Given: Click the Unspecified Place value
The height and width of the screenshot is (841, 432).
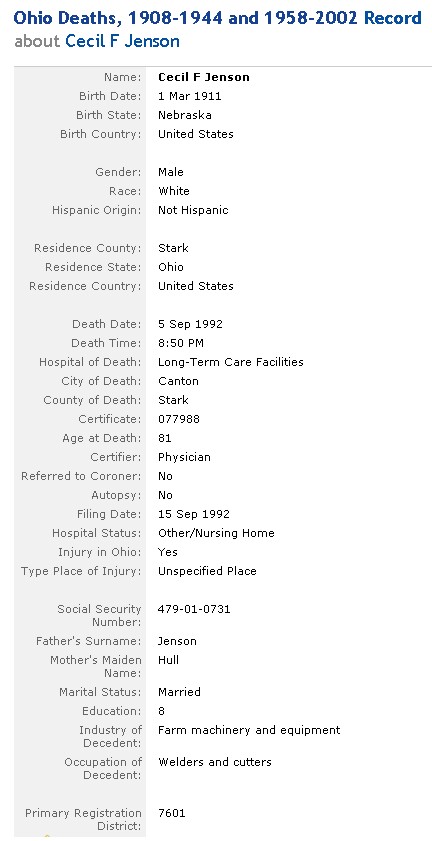Looking at the screenshot, I should pyautogui.click(x=207, y=571).
